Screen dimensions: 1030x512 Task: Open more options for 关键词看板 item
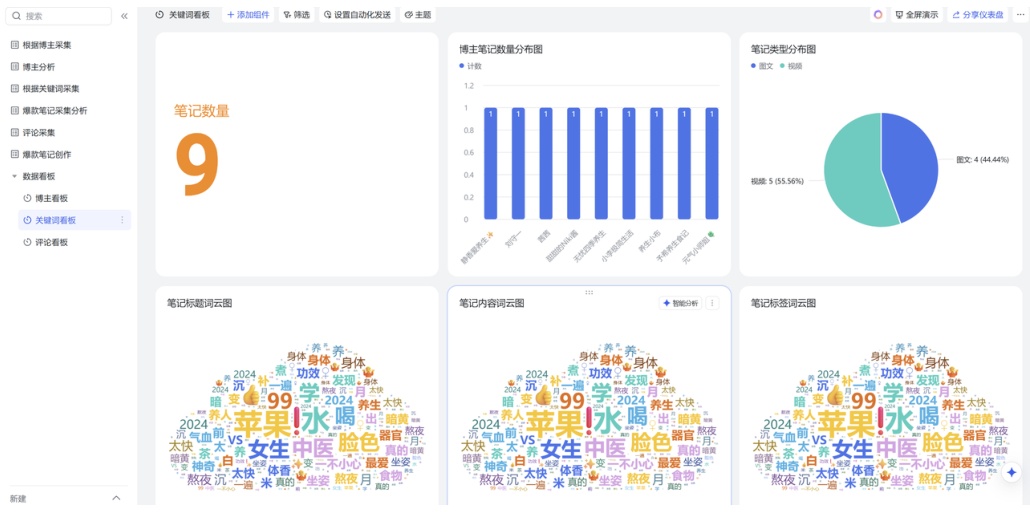[x=122, y=220]
